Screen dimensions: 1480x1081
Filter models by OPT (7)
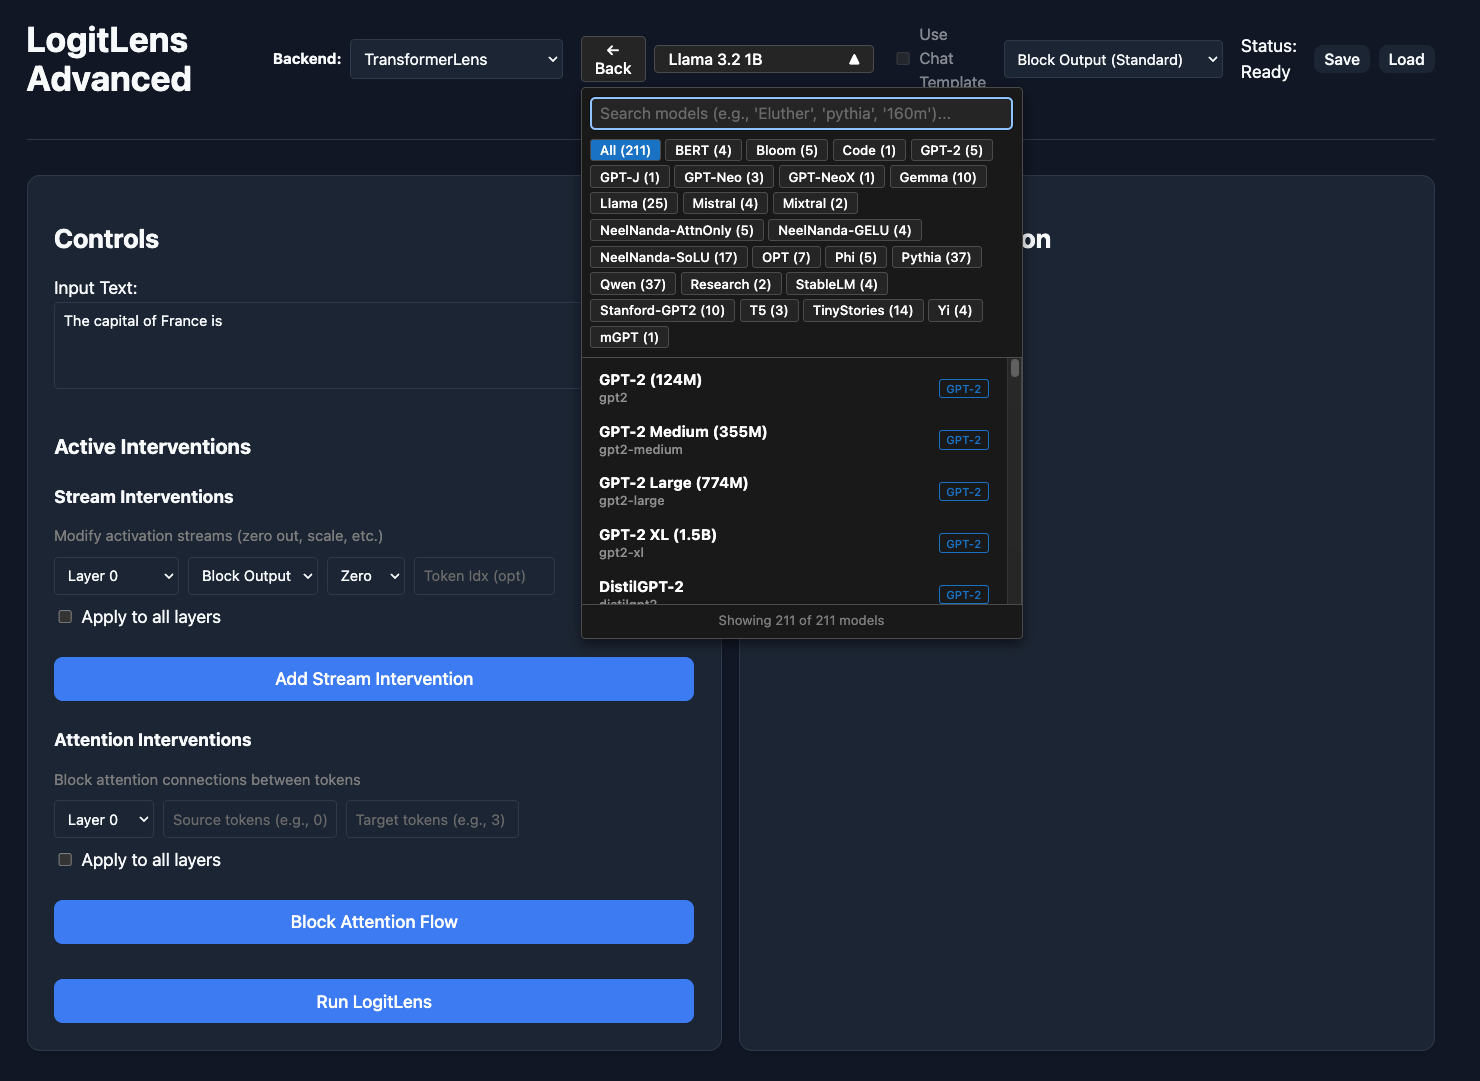786,257
